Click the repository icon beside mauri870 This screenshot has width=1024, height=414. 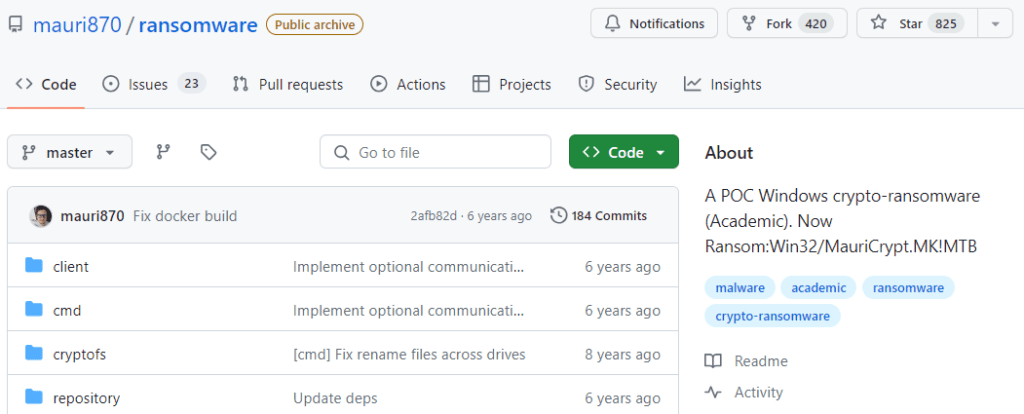coord(16,25)
